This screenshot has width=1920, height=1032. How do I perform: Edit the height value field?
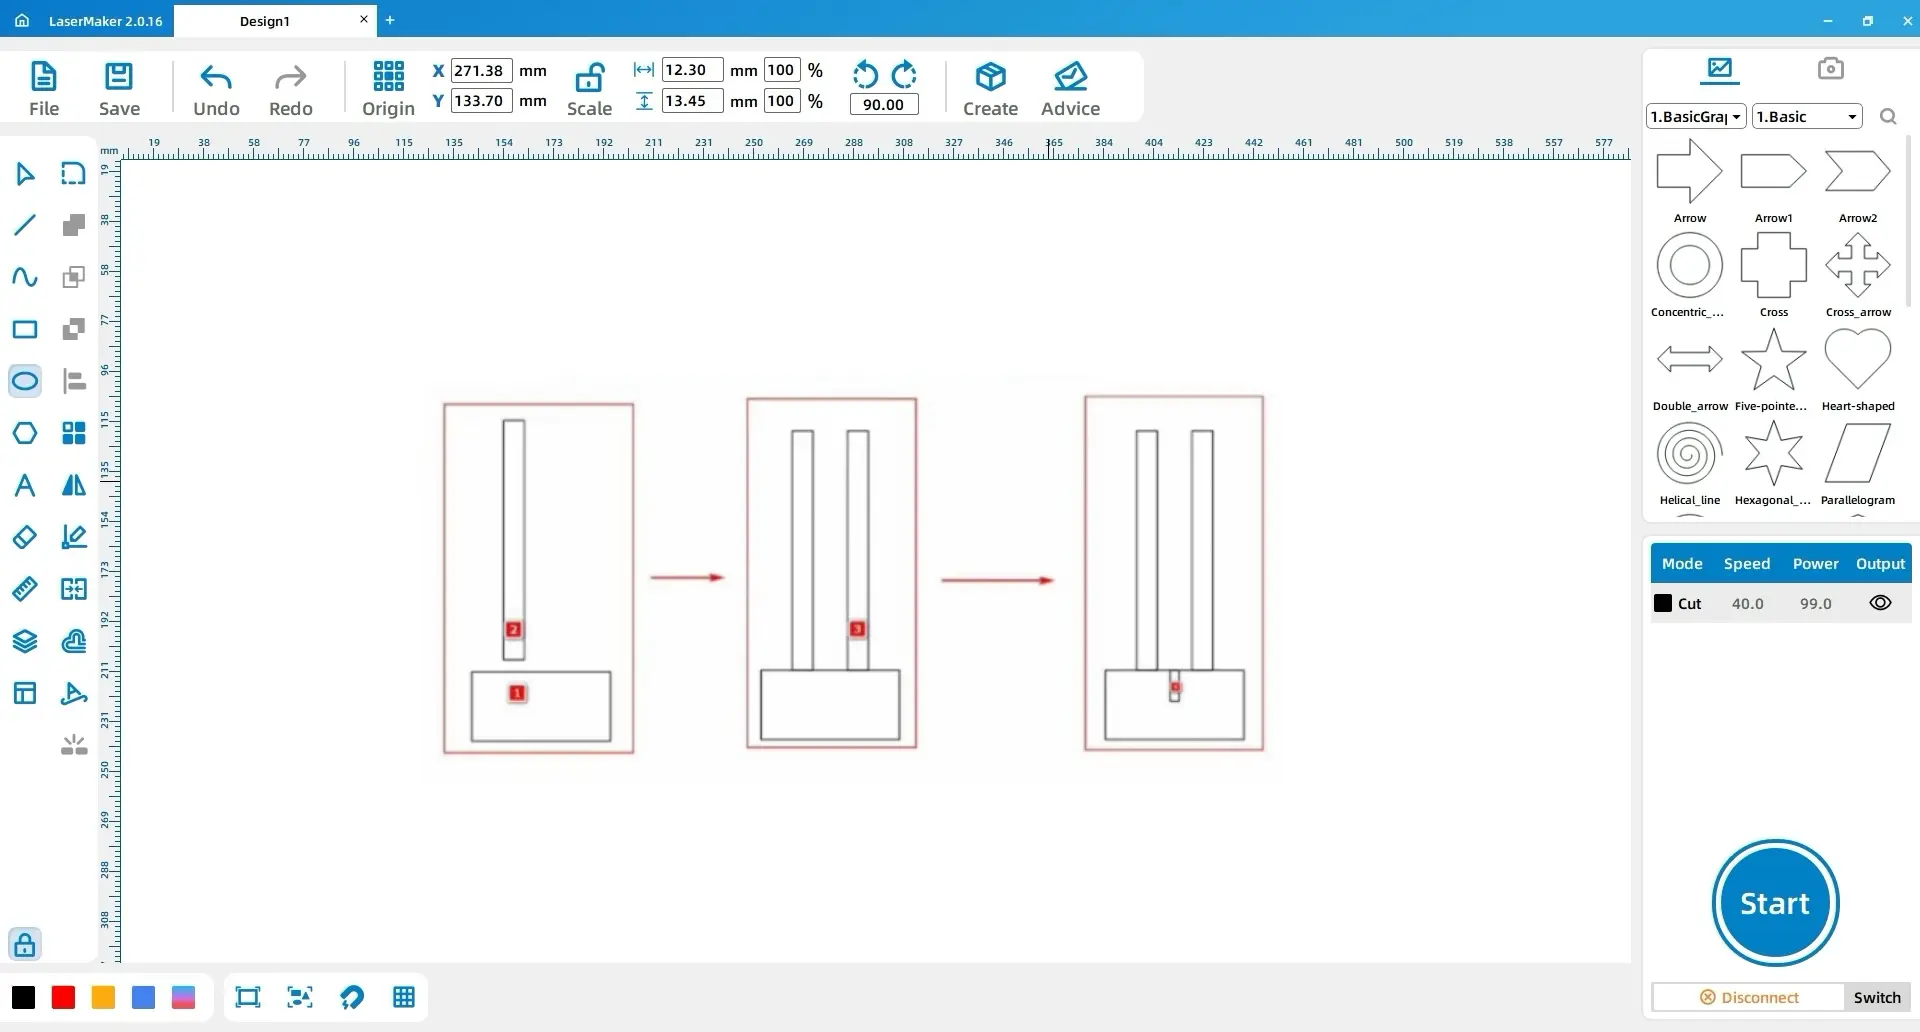click(x=692, y=100)
